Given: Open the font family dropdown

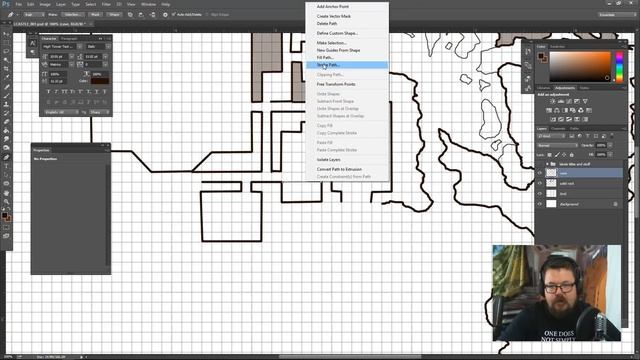Looking at the screenshot, I should pyautogui.click(x=80, y=47).
